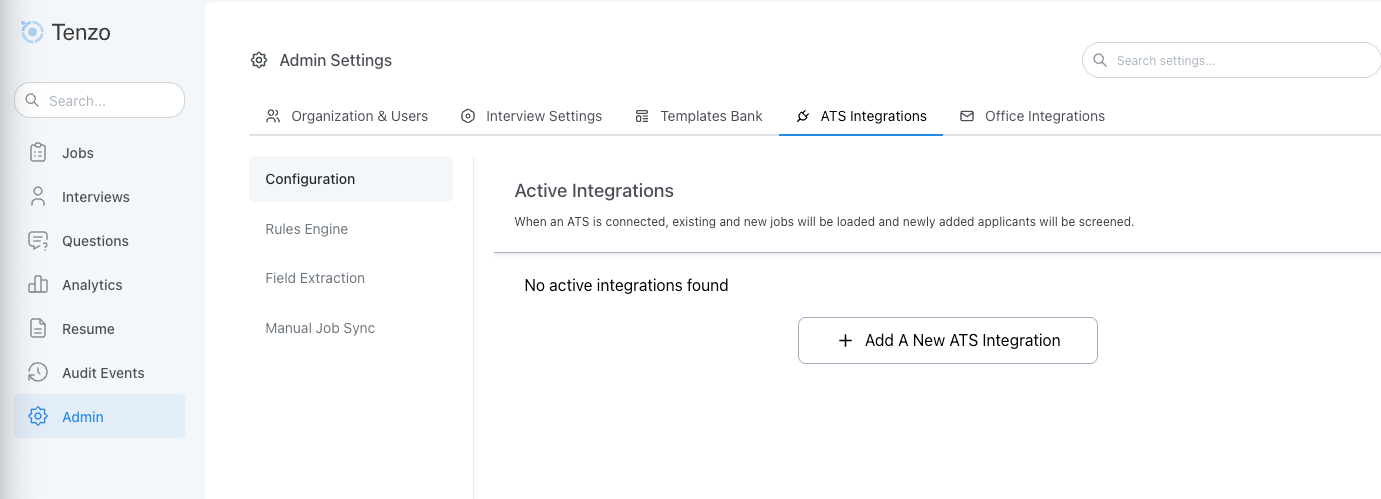This screenshot has width=1381, height=499.
Task: Switch to Interview Settings tab
Action: pos(531,116)
